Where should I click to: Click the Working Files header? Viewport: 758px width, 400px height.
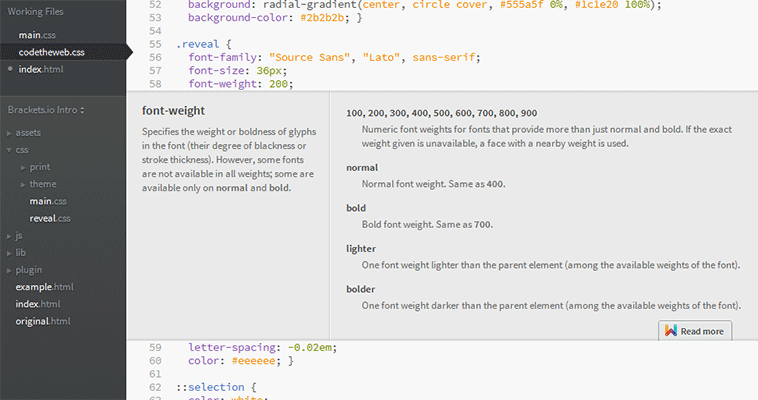click(35, 12)
